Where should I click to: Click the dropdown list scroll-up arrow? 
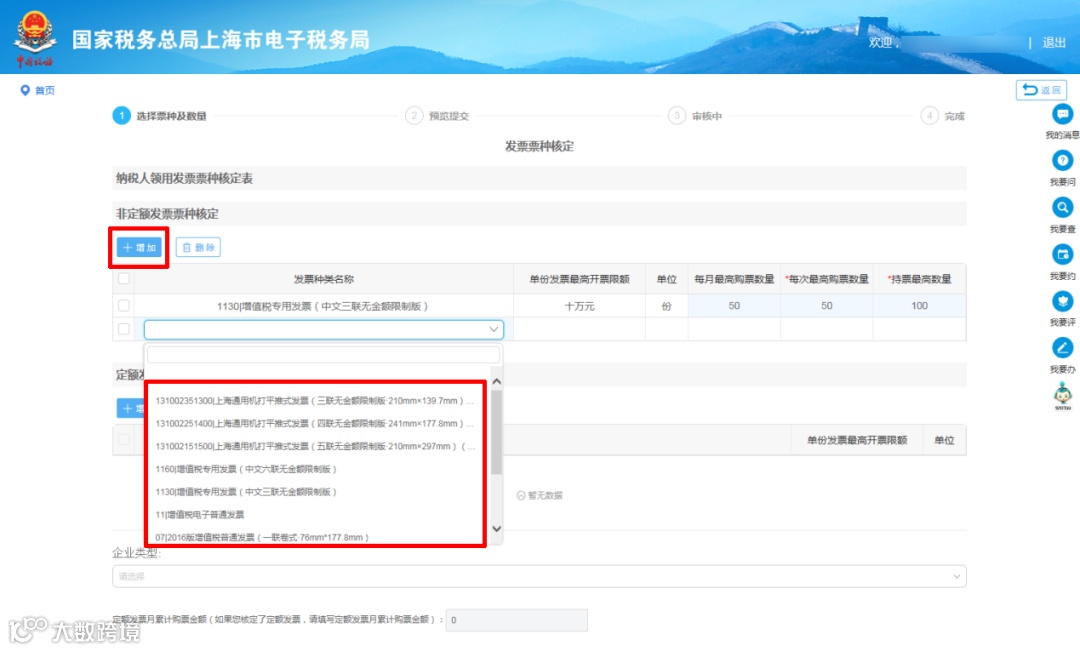click(497, 381)
